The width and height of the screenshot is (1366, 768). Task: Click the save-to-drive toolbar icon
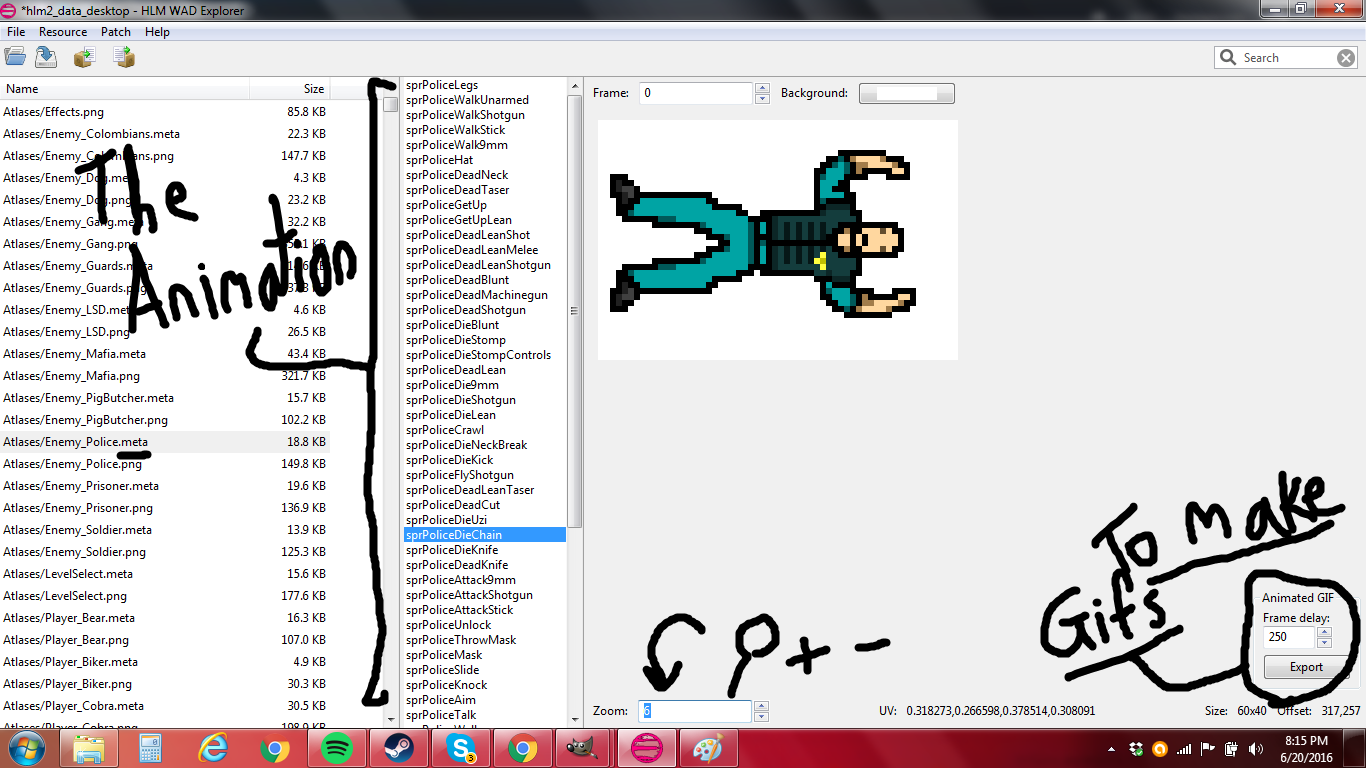[x=46, y=58]
